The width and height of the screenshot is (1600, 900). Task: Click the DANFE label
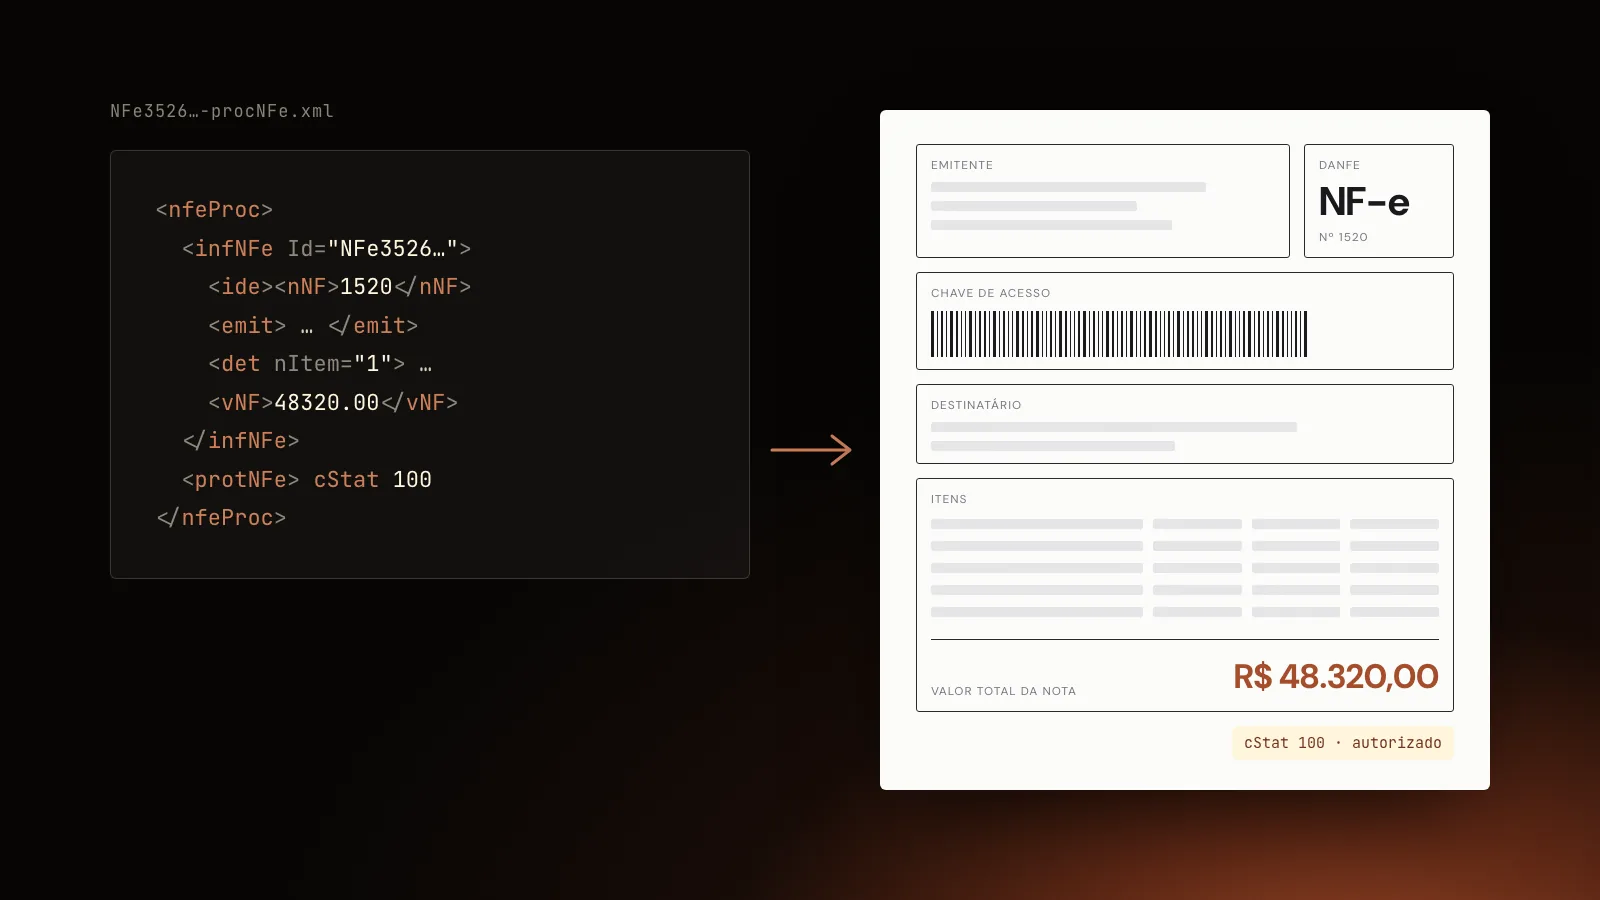coord(1339,165)
